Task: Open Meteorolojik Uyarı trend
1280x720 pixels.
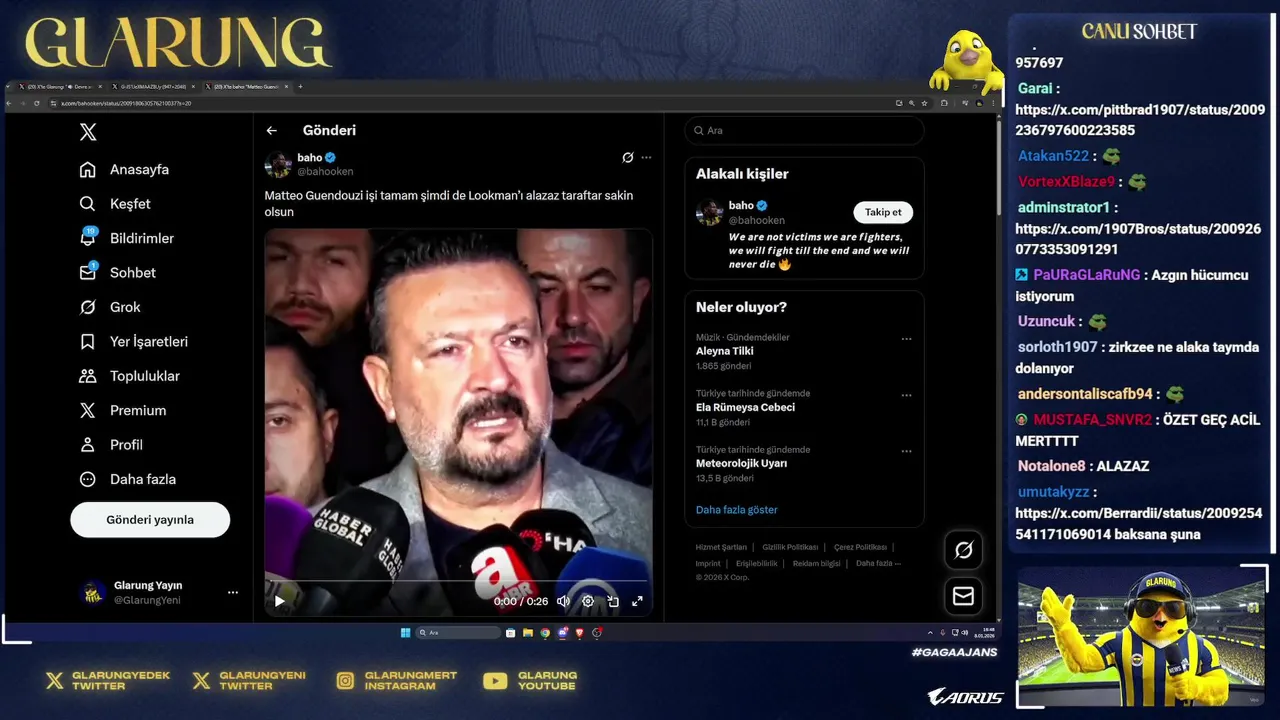Action: click(x=741, y=463)
